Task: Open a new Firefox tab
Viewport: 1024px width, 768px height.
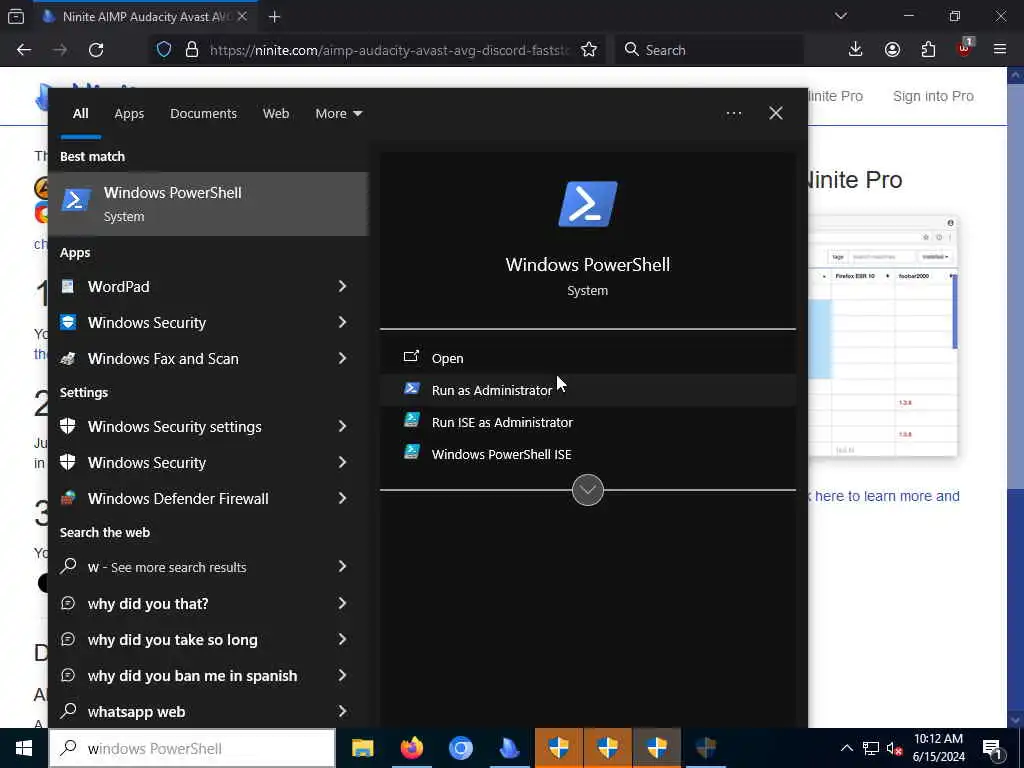Action: point(274,17)
